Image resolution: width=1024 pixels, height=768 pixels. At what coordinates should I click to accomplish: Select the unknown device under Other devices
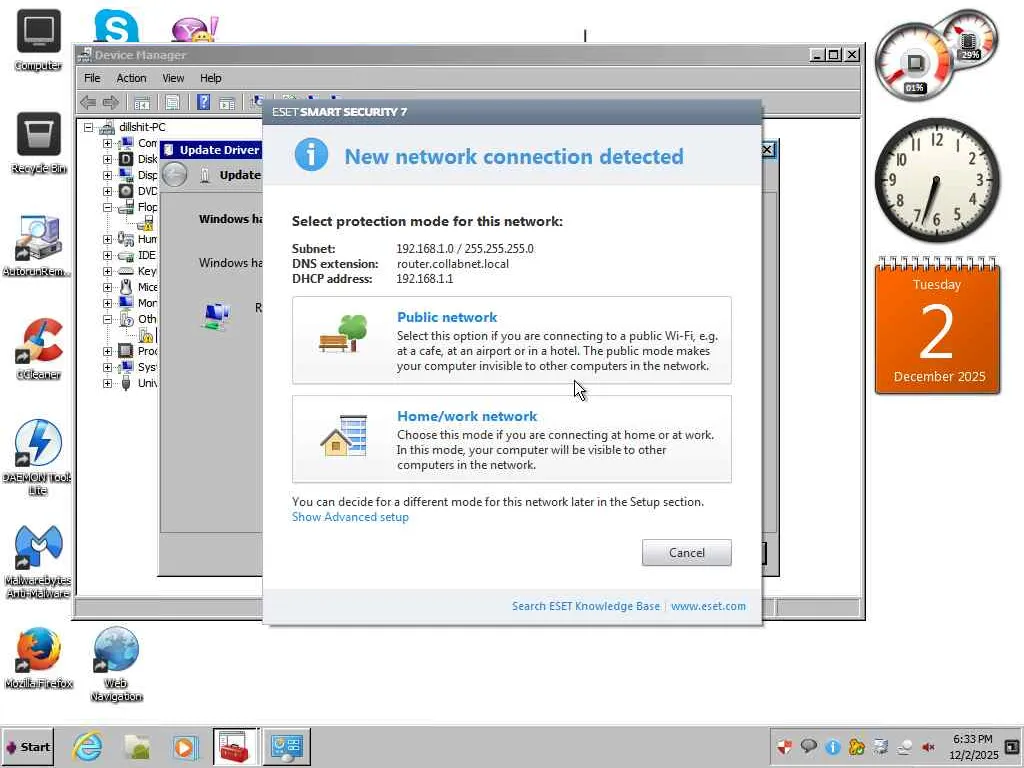(x=146, y=336)
